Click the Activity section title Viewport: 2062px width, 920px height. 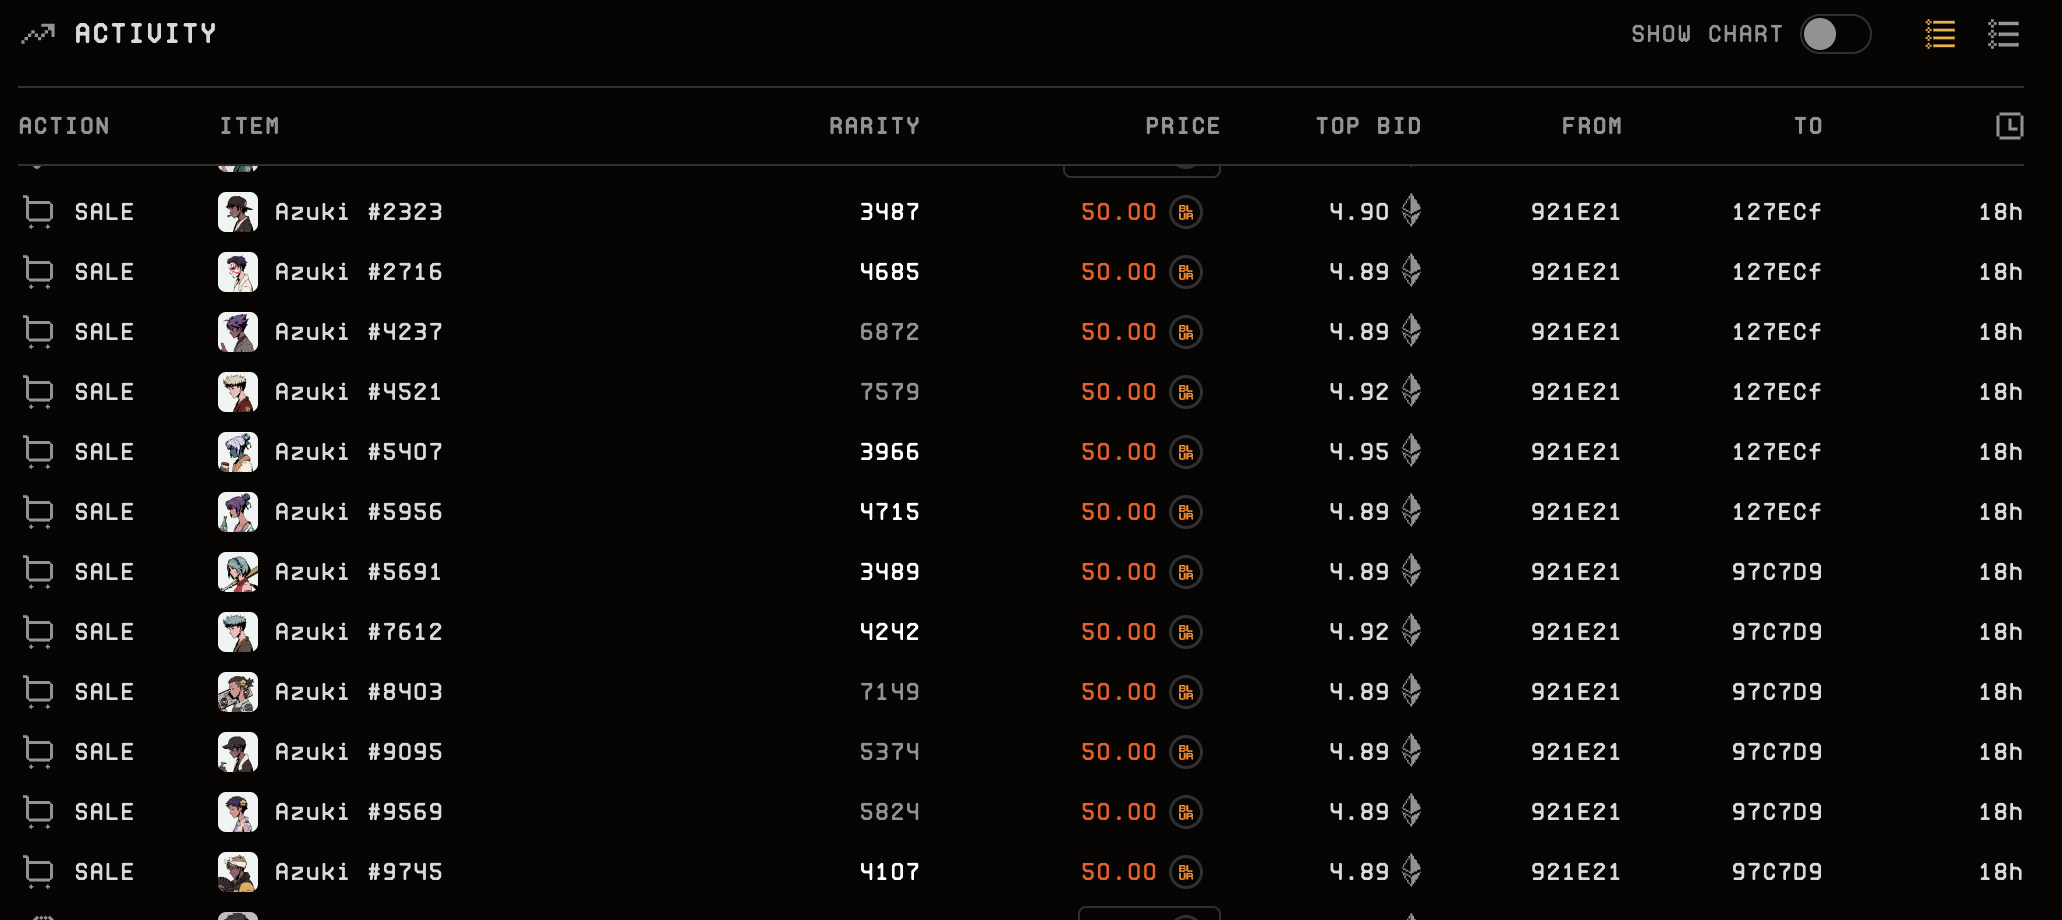[x=146, y=34]
